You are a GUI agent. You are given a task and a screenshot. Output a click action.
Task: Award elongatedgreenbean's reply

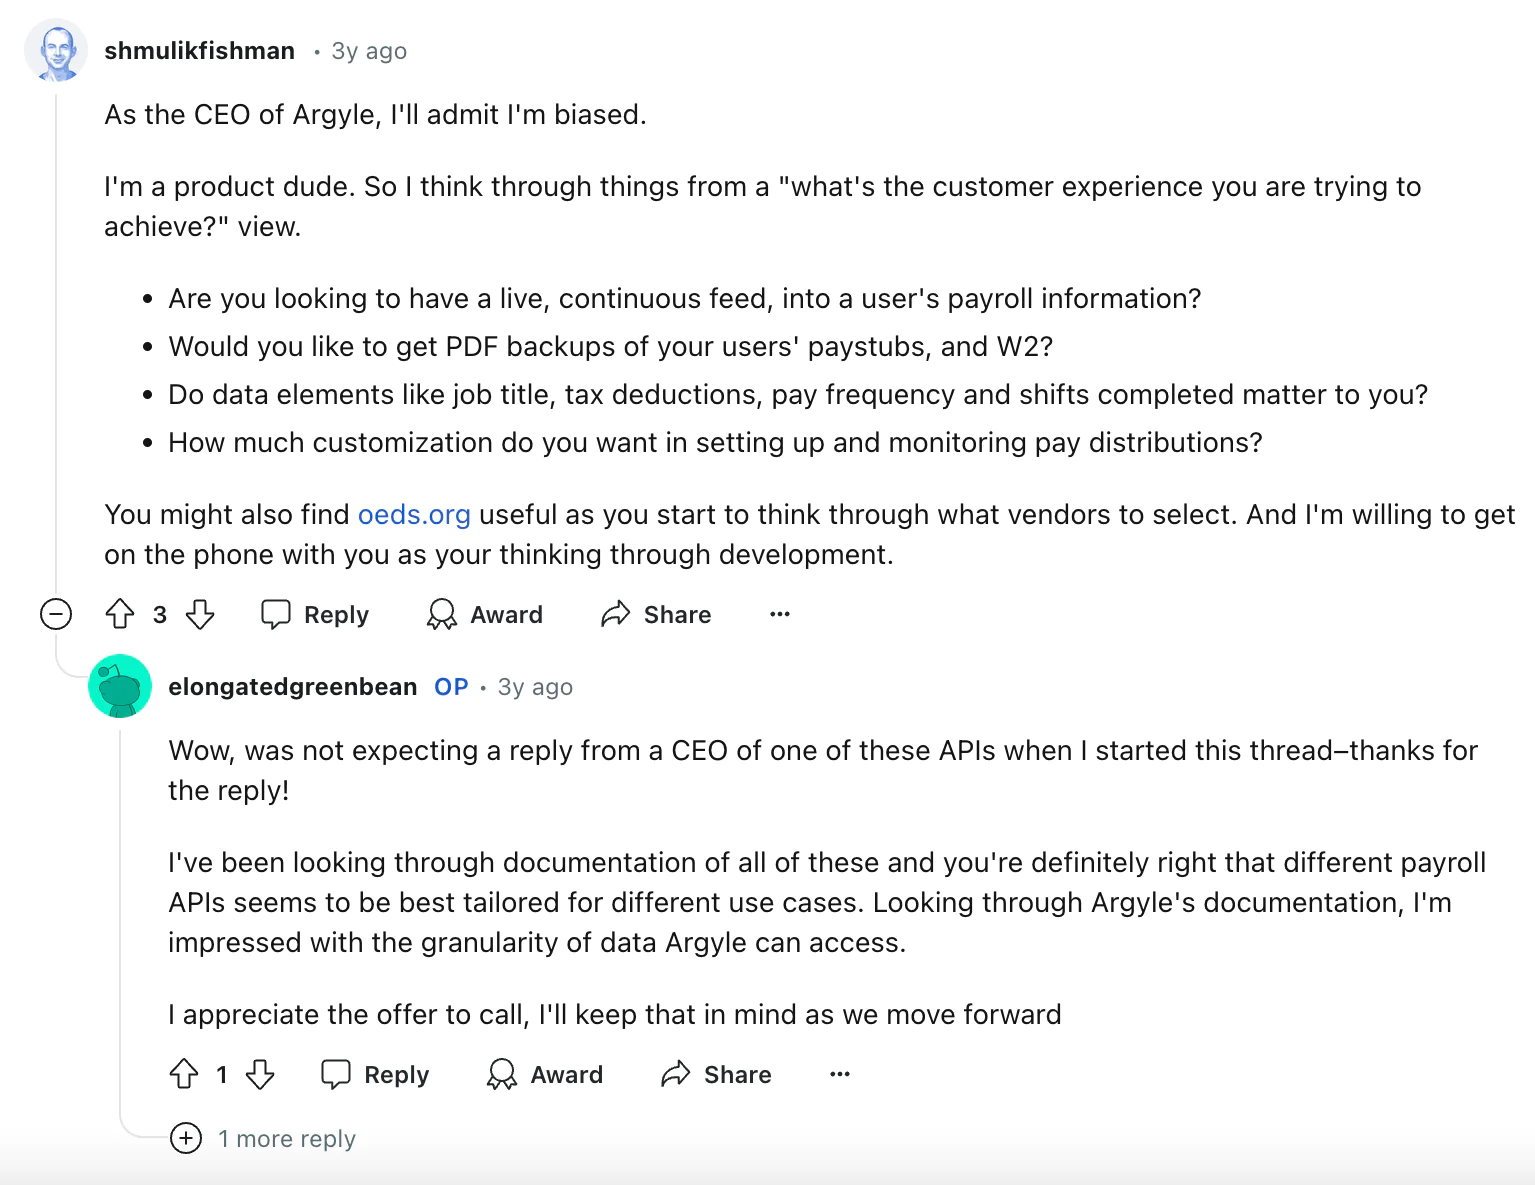point(545,1074)
